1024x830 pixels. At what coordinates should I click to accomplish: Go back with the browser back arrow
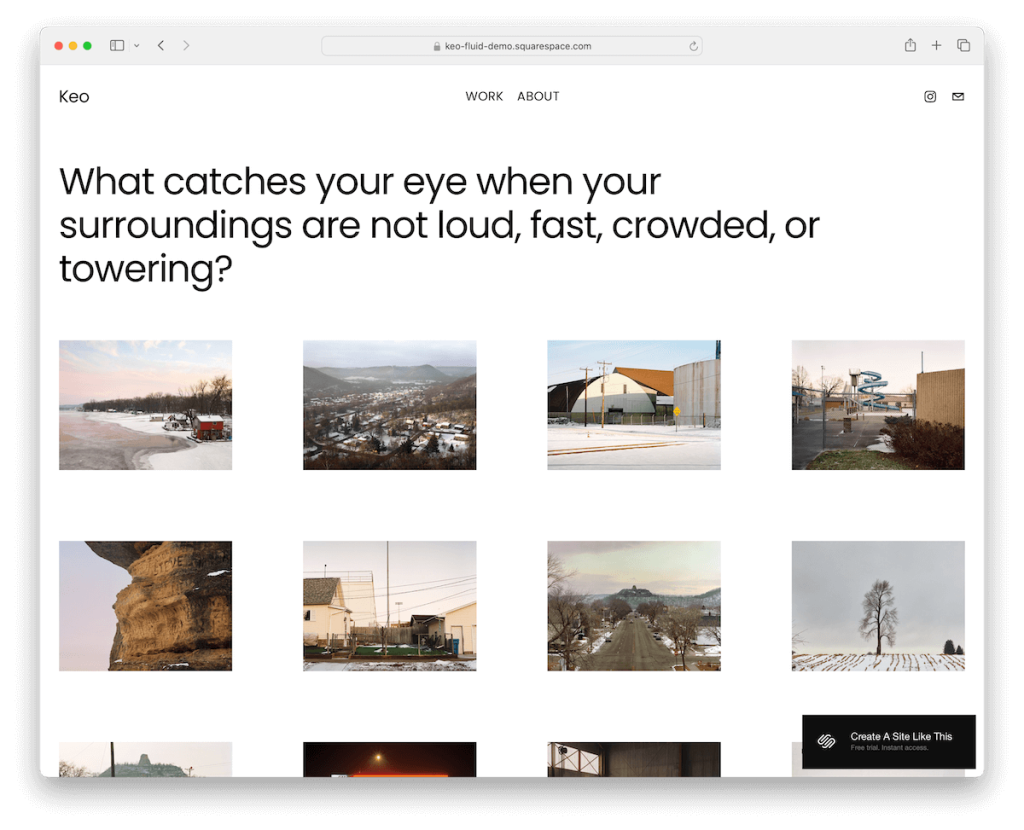(x=161, y=46)
